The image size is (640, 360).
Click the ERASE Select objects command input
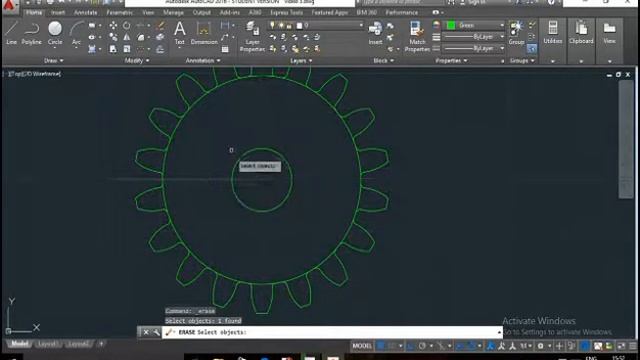tap(333, 332)
